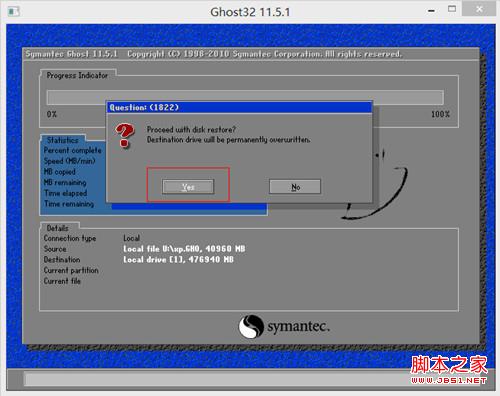Click No to cancel disk restore
500x396 pixels.
[x=295, y=187]
